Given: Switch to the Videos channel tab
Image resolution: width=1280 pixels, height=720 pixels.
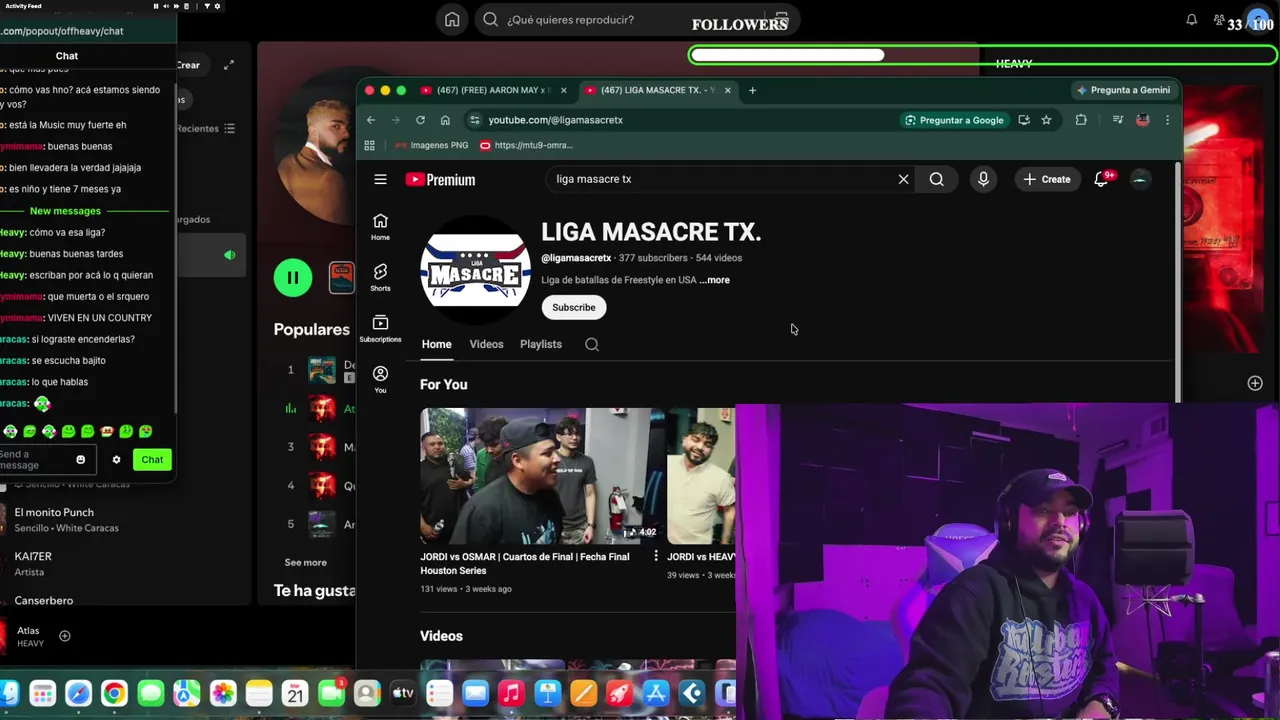Looking at the screenshot, I should click(x=486, y=344).
